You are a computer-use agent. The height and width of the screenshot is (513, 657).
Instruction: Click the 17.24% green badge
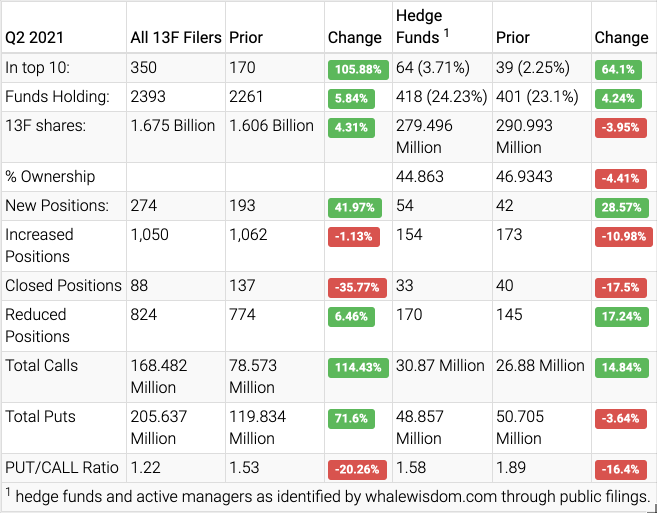(618, 316)
